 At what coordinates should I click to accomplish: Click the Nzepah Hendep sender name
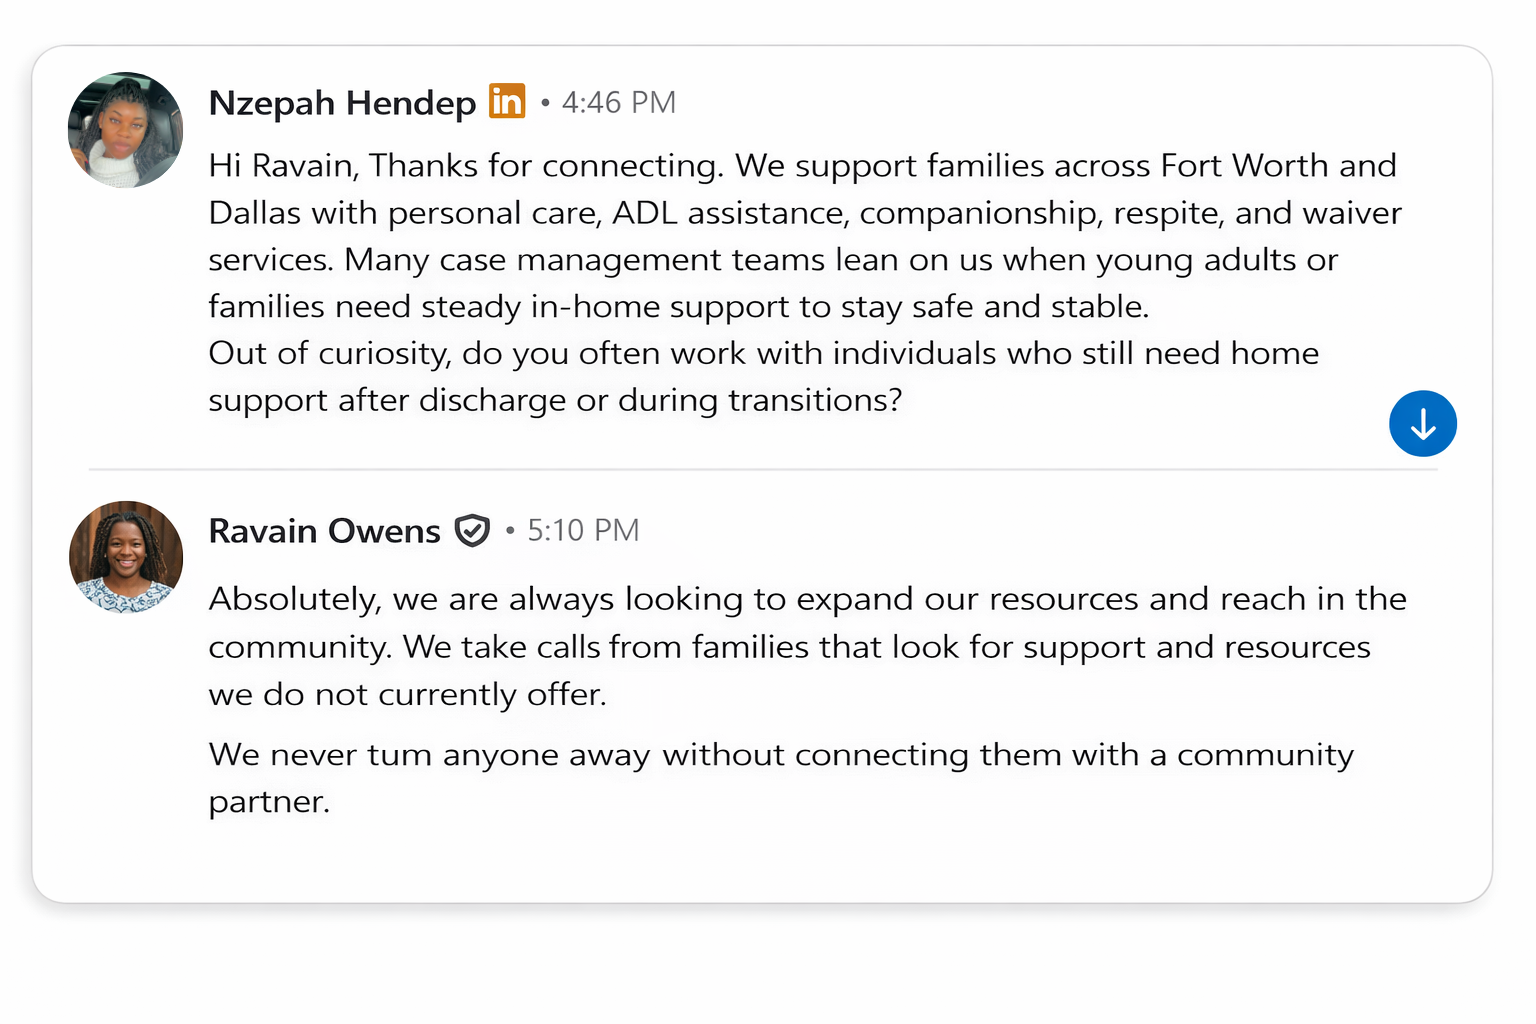tap(342, 103)
